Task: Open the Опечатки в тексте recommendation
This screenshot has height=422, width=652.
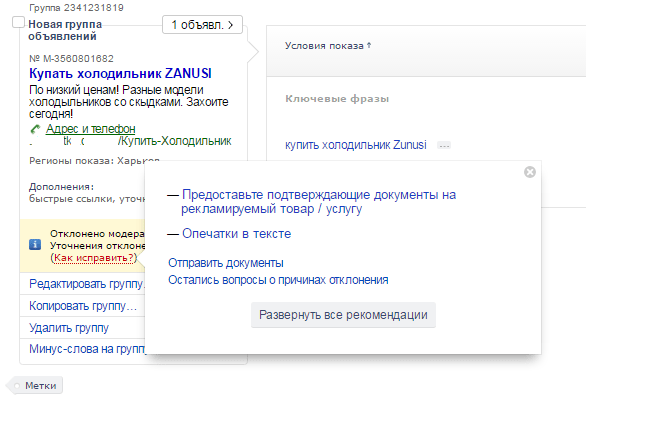Action: [x=237, y=234]
